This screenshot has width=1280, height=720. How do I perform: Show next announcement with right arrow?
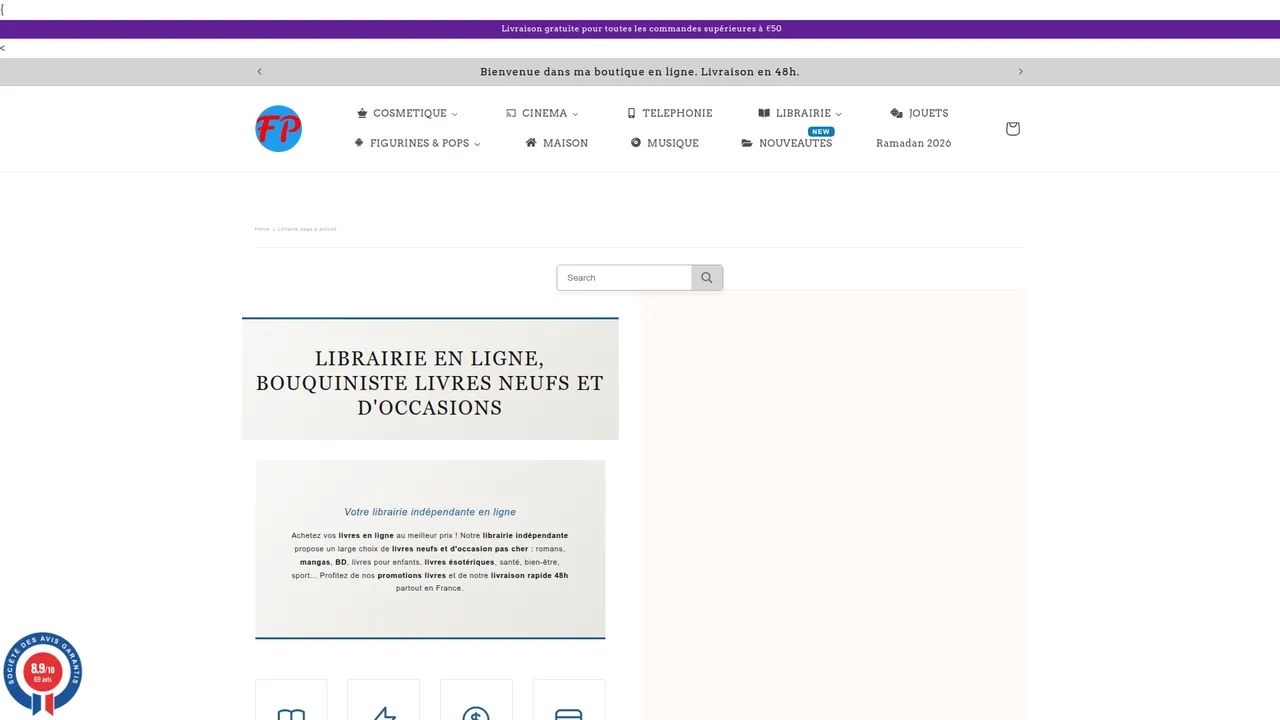[1020, 72]
